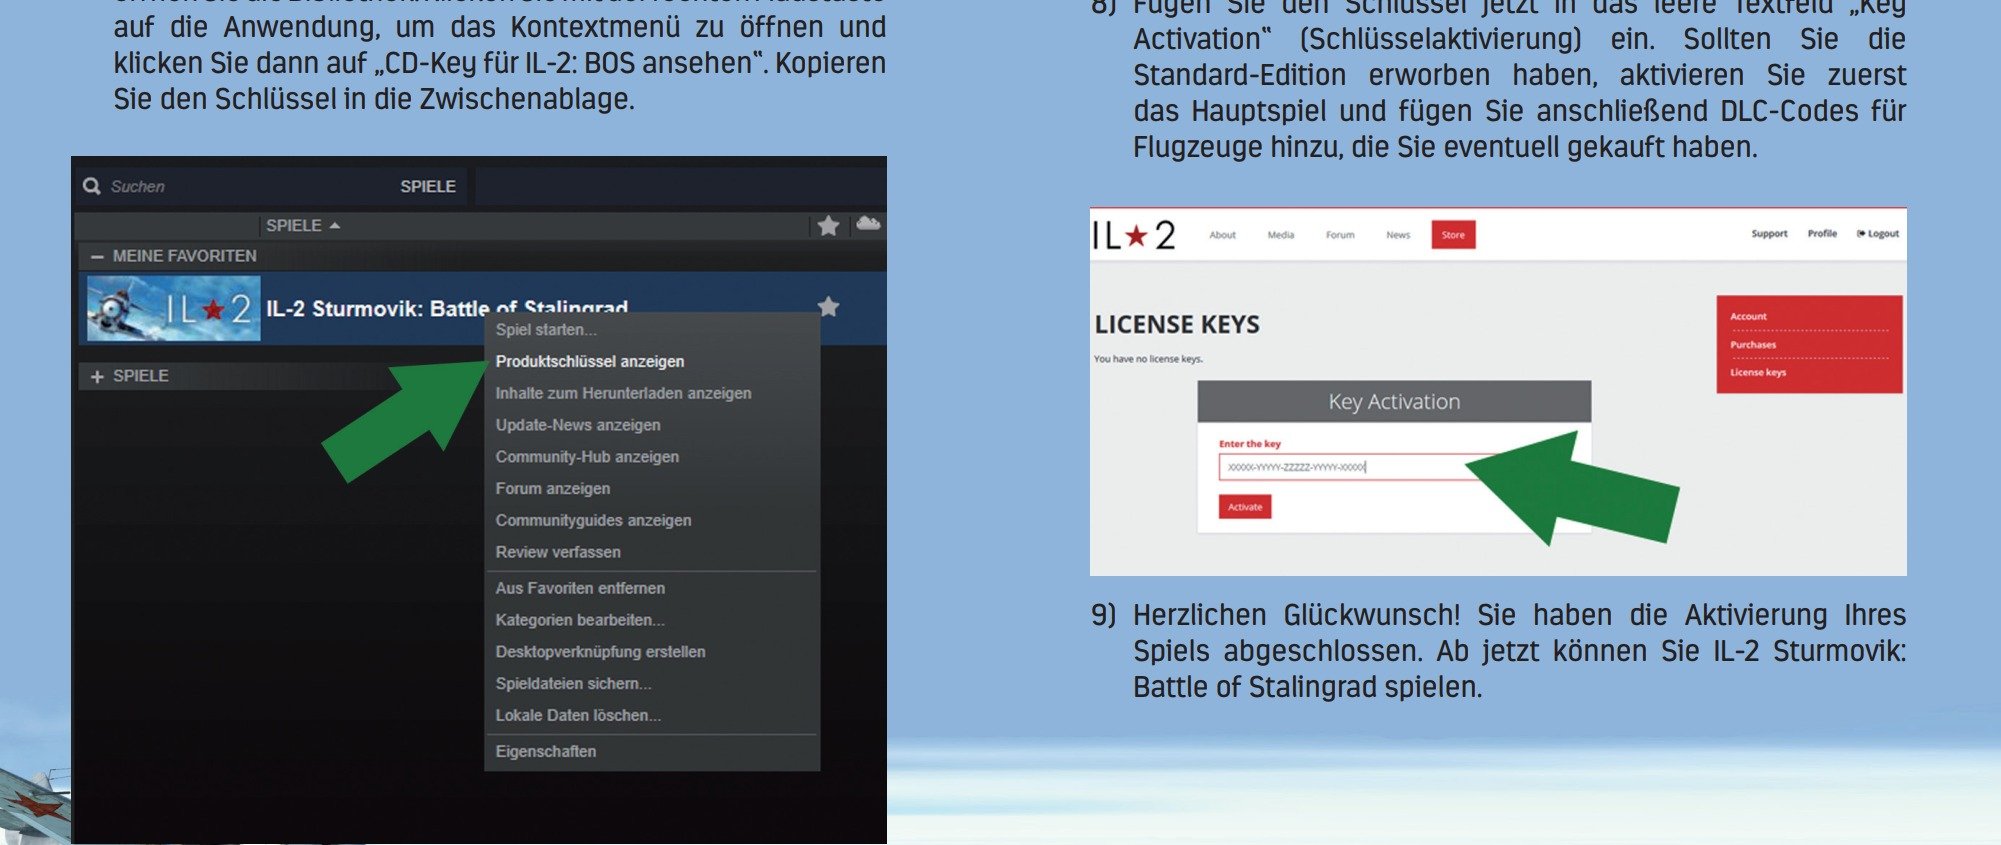The image size is (2001, 845).
Task: Click the 'You have no license keys.' text
Action: point(1148,359)
